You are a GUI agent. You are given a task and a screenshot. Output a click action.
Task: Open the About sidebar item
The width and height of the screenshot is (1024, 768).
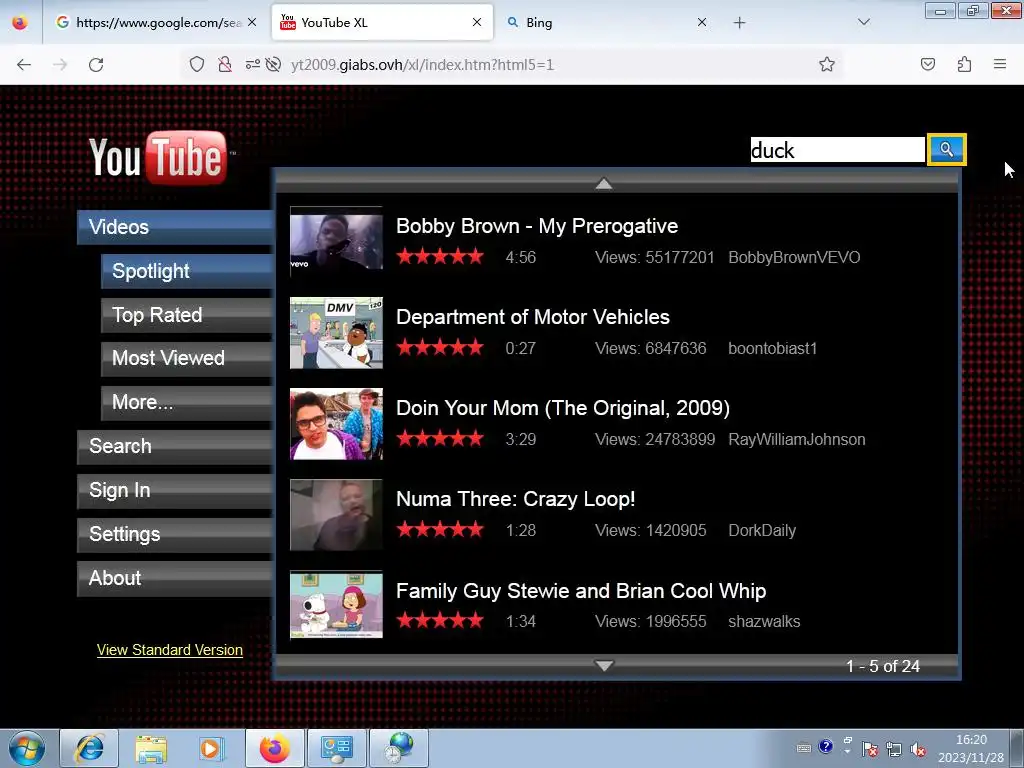174,578
